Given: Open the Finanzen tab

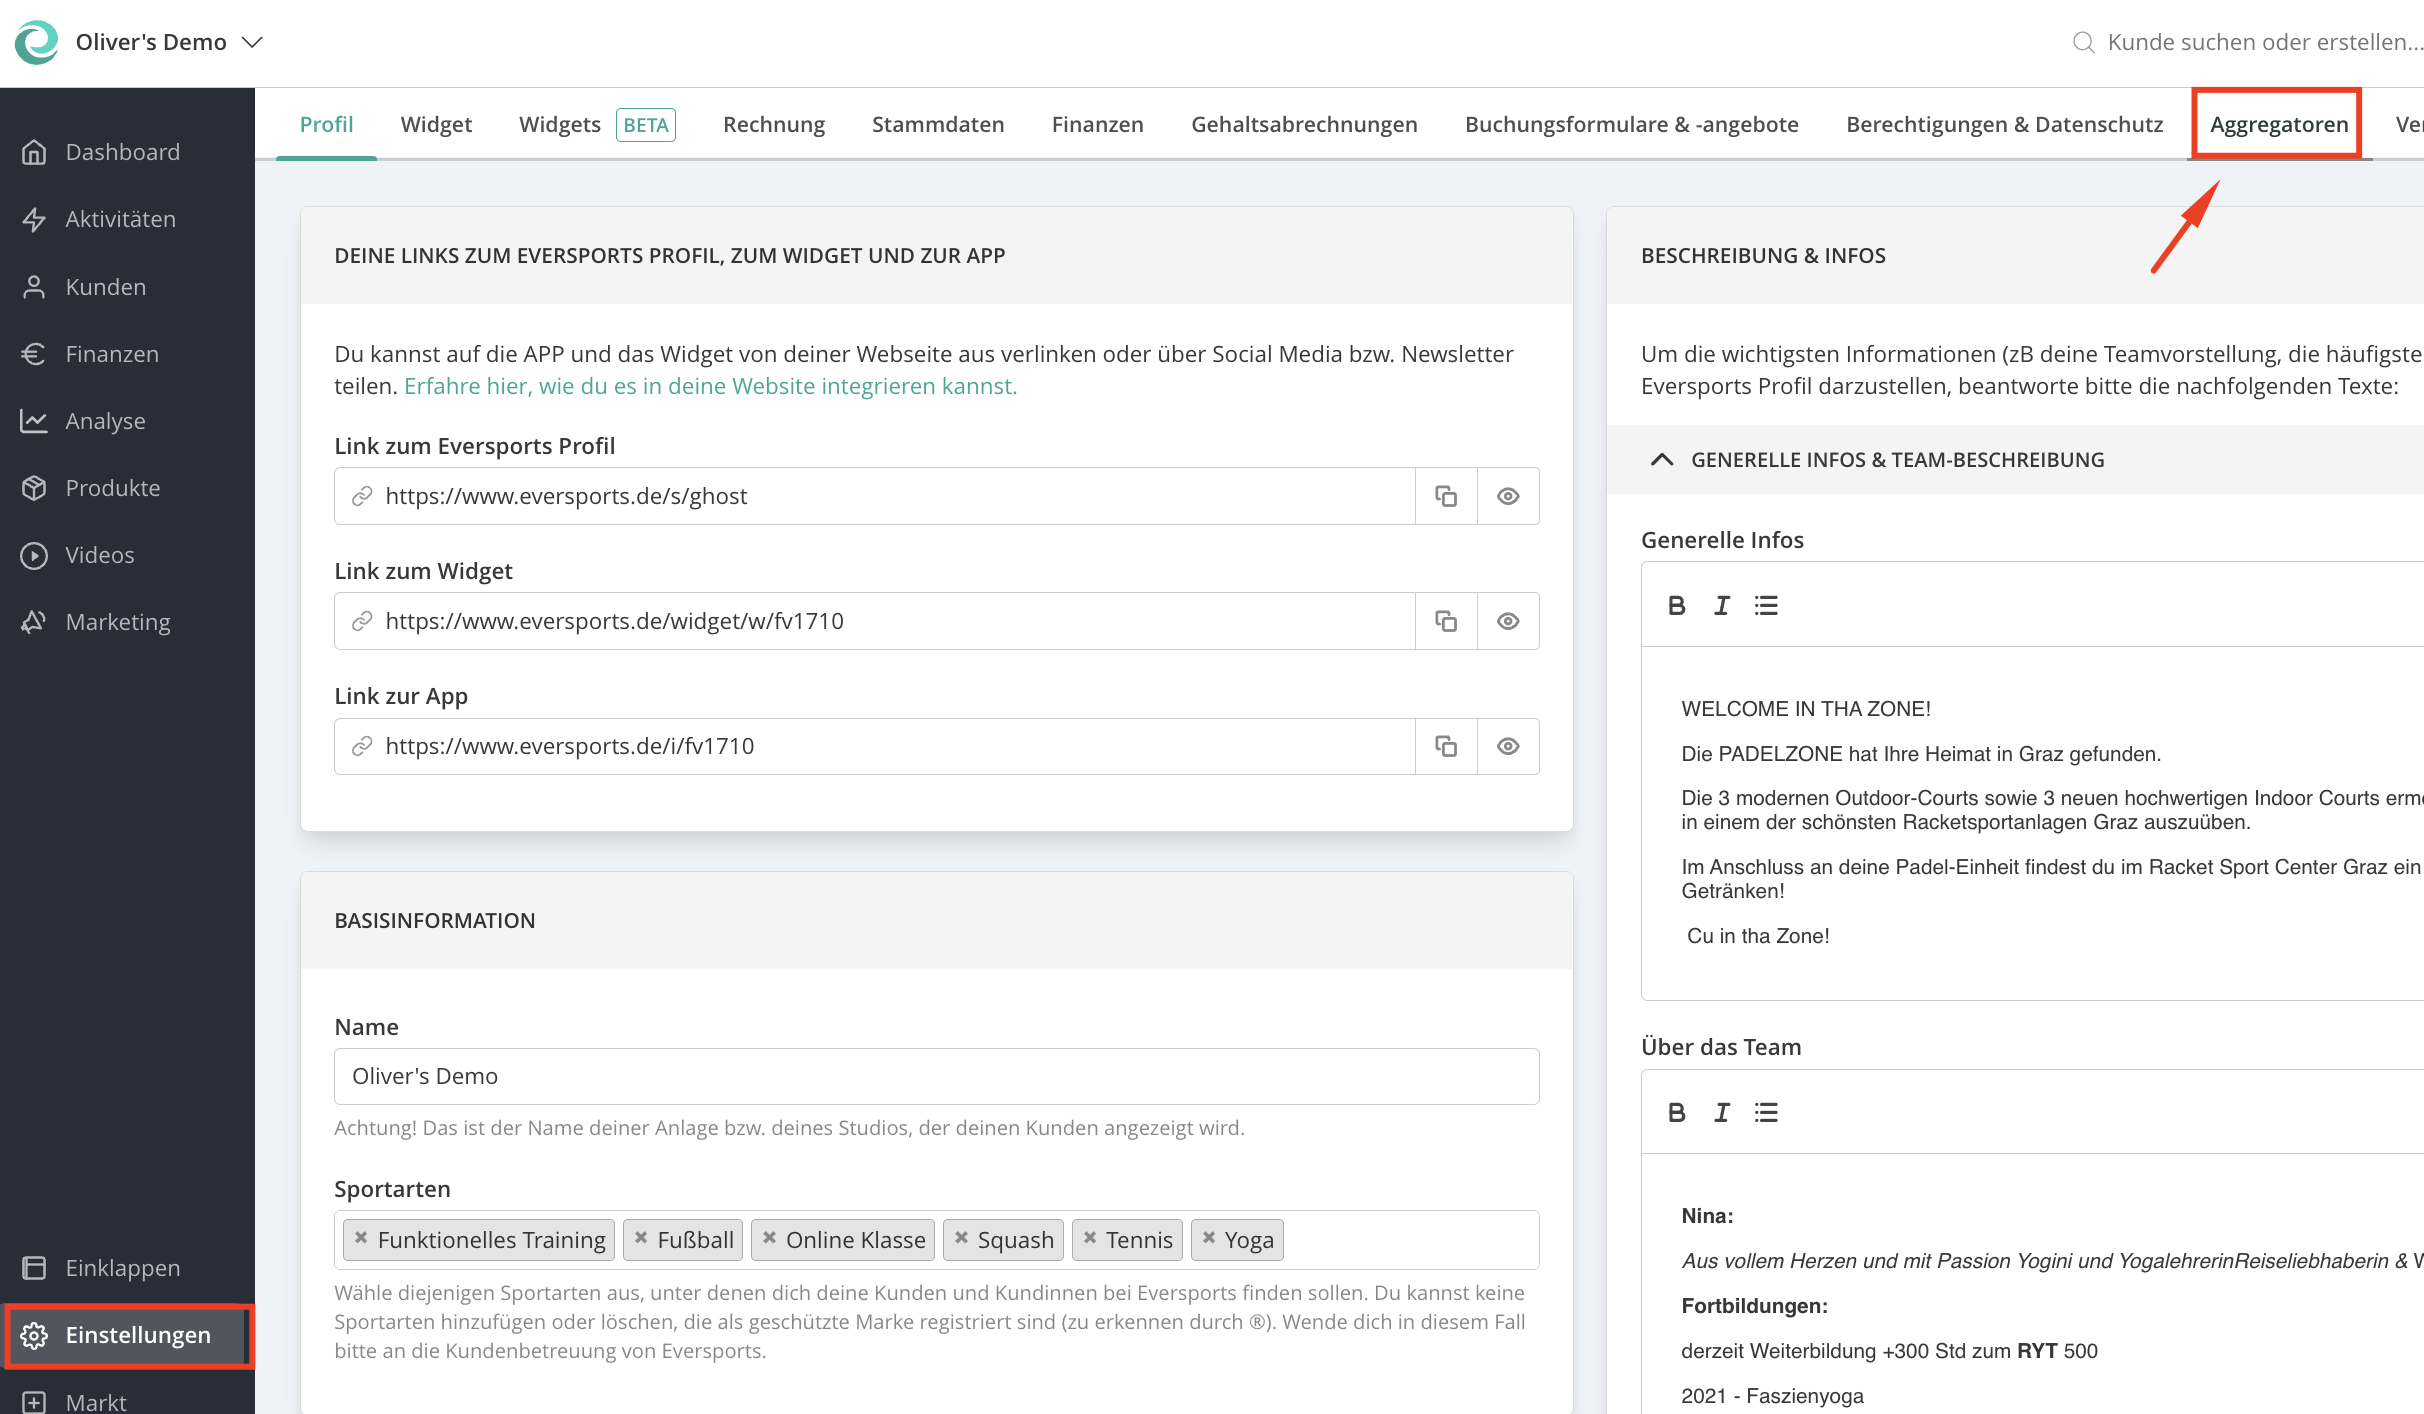Looking at the screenshot, I should 1097,124.
